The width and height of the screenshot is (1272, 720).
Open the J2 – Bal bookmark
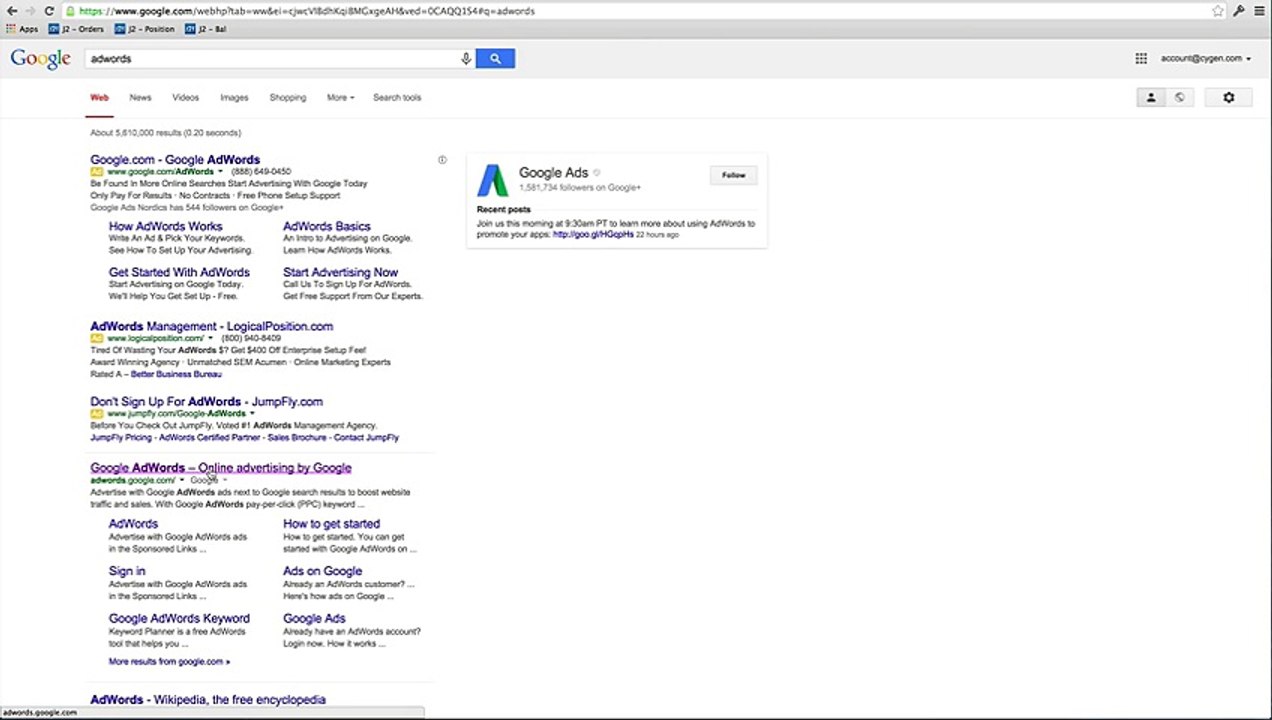205,29
